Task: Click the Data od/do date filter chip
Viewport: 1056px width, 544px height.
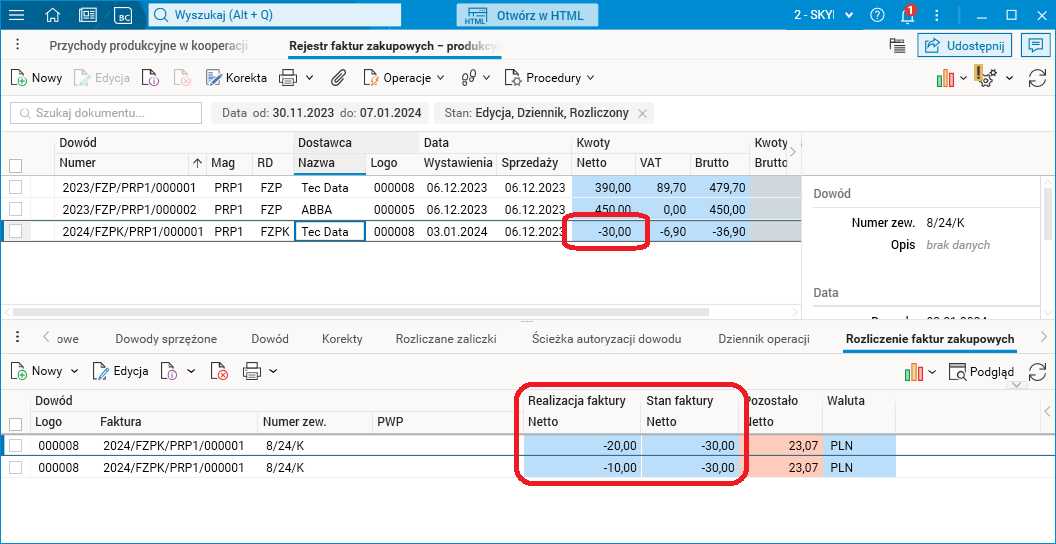Action: (321, 113)
